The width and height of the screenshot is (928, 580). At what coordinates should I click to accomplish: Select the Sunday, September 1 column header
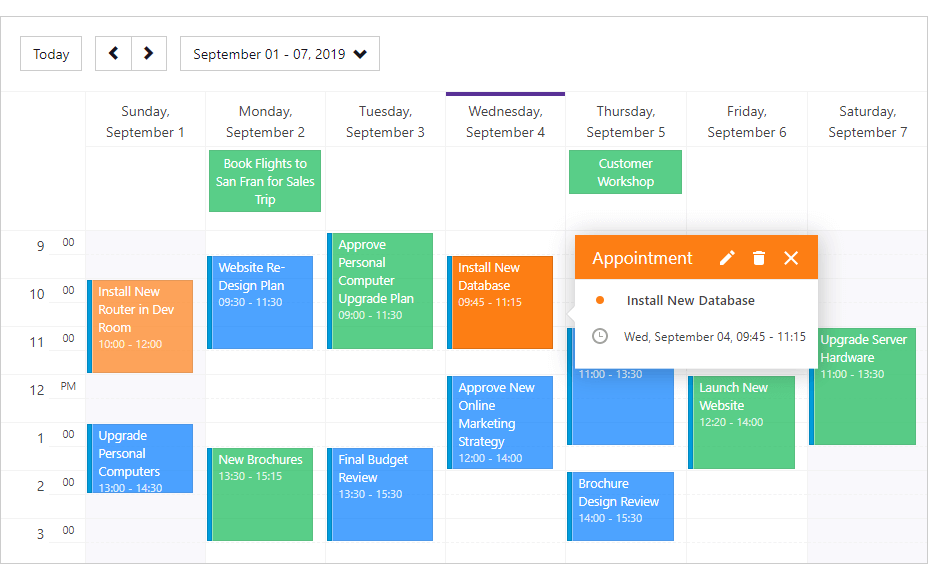pyautogui.click(x=145, y=122)
